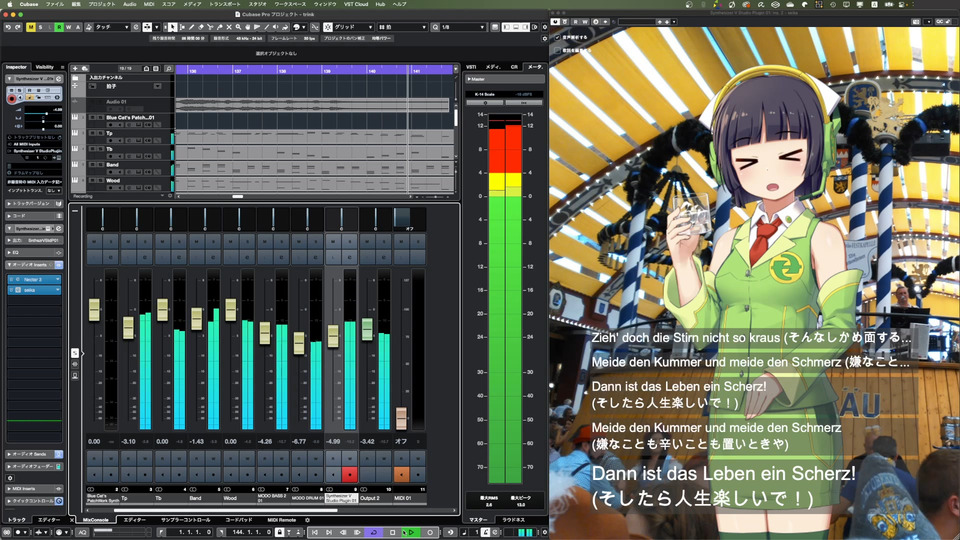Viewport: 960px width, 540px height.
Task: Click the Fast Forward transport icon
Action: click(x=358, y=533)
